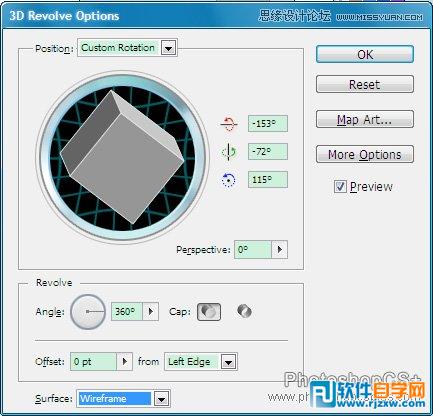The width and height of the screenshot is (433, 416).
Task: Click the Z-axis rotation icon
Action: [228, 180]
